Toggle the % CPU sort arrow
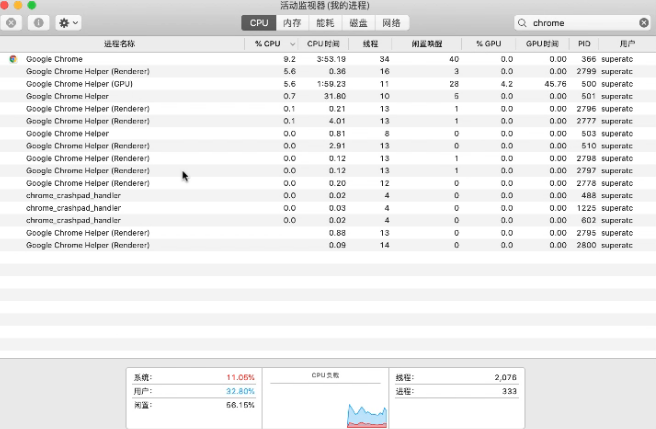The image size is (656, 429). tap(292, 44)
